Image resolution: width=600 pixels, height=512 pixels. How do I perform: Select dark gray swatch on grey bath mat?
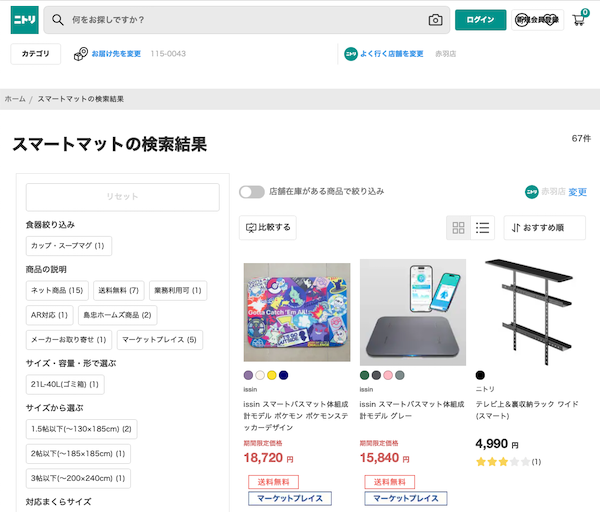(376, 375)
